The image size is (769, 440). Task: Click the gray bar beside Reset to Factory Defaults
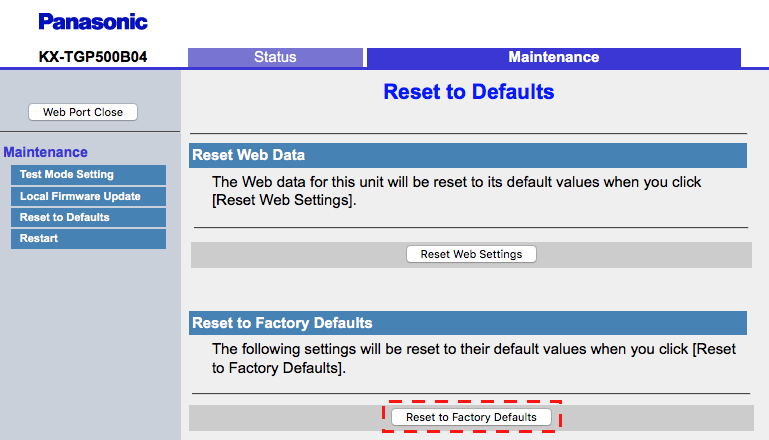[x=655, y=418]
